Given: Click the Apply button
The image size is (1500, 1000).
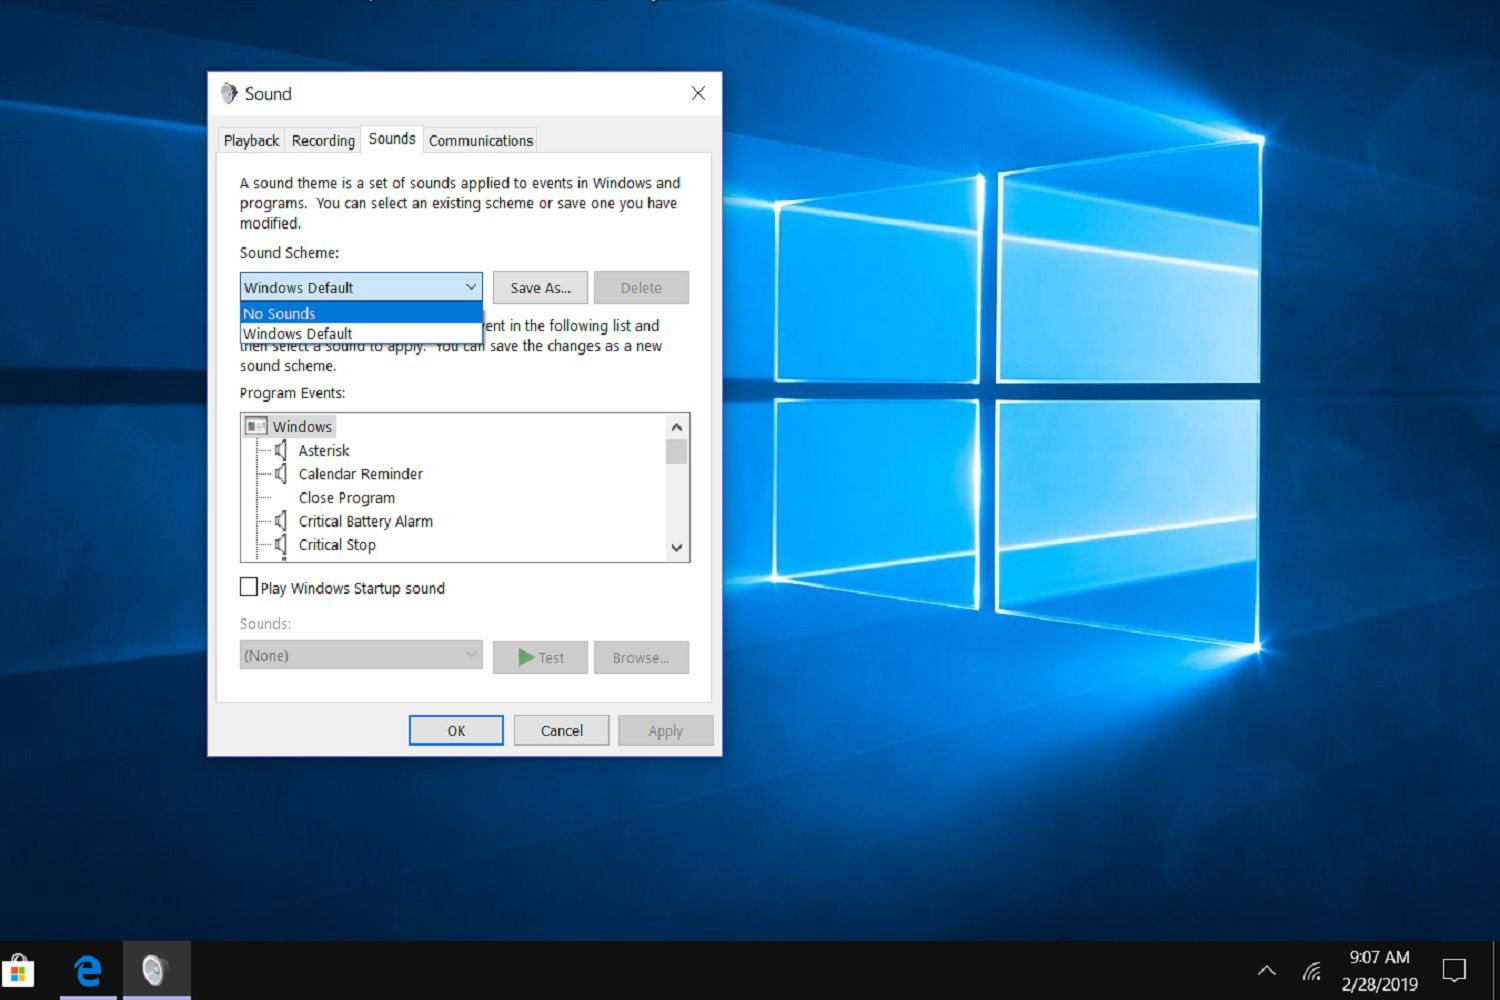Looking at the screenshot, I should (x=665, y=731).
